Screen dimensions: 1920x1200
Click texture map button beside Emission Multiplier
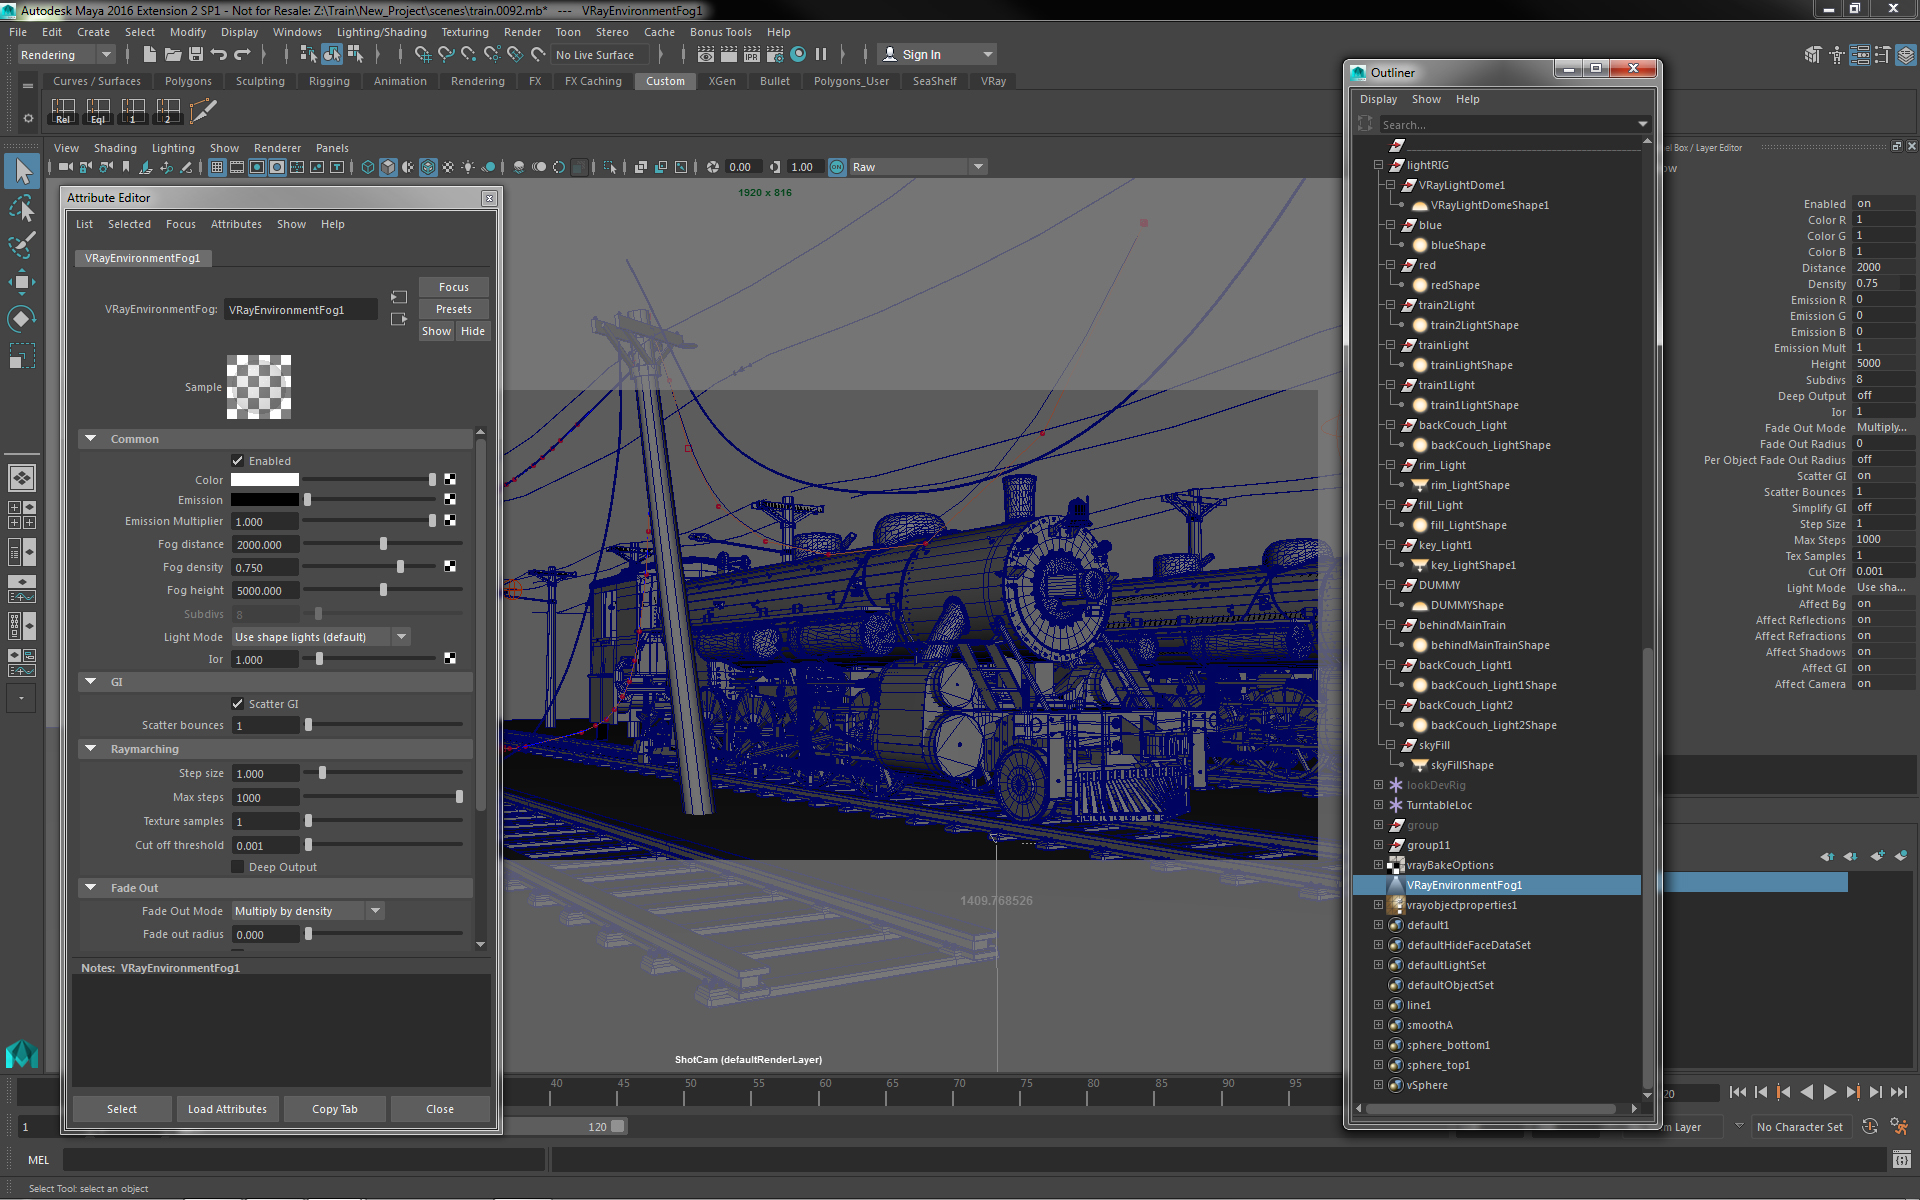(x=450, y=521)
